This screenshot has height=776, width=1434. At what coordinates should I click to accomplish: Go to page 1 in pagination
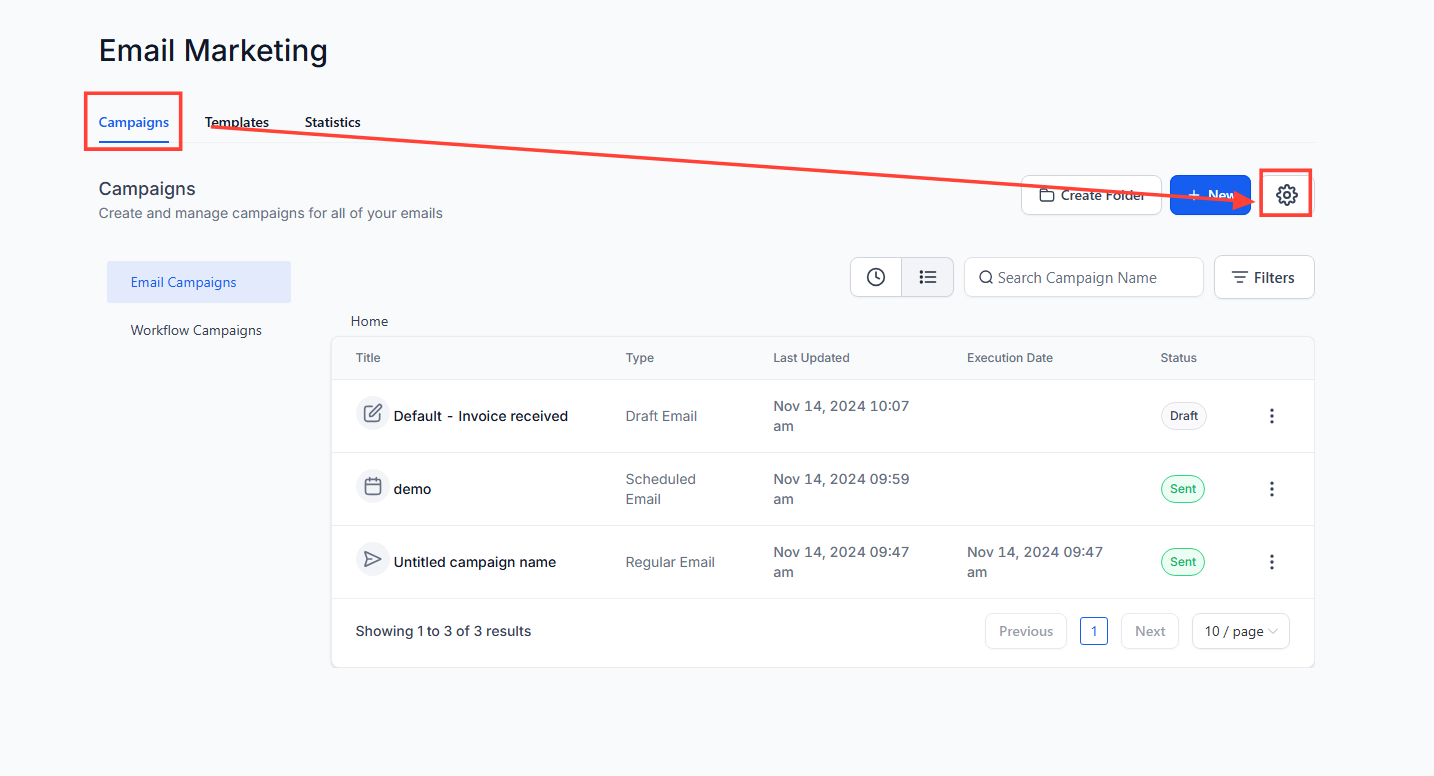[1093, 631]
